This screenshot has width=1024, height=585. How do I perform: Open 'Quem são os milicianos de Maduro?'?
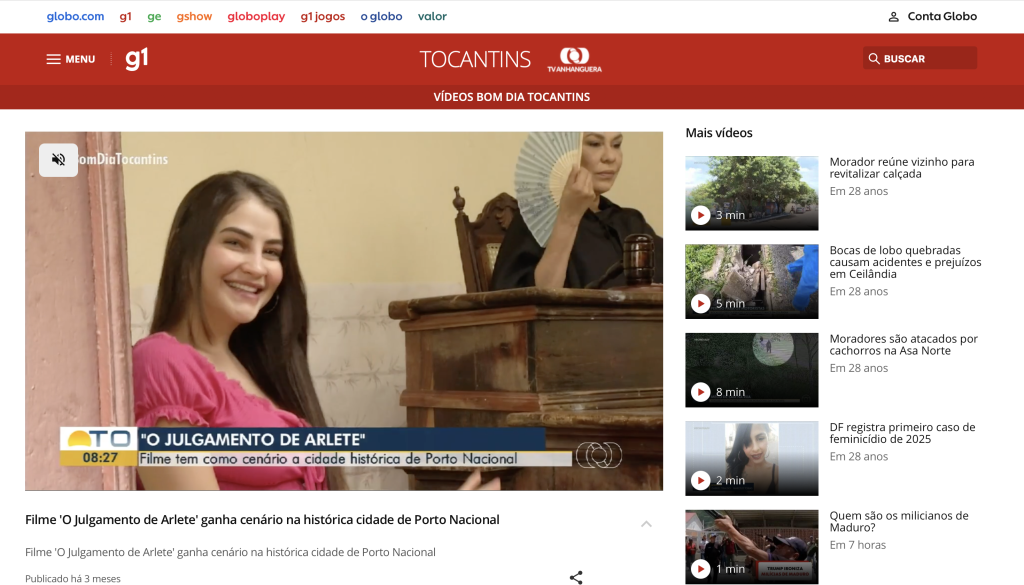pyautogui.click(x=898, y=522)
